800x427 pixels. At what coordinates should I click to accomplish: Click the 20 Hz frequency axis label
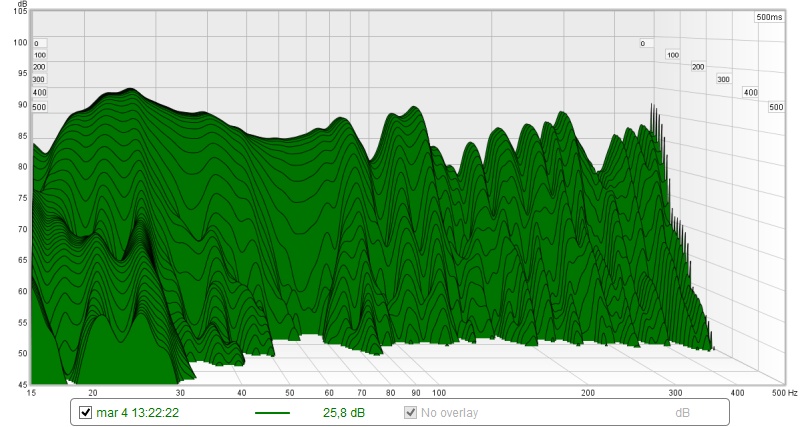(x=92, y=393)
